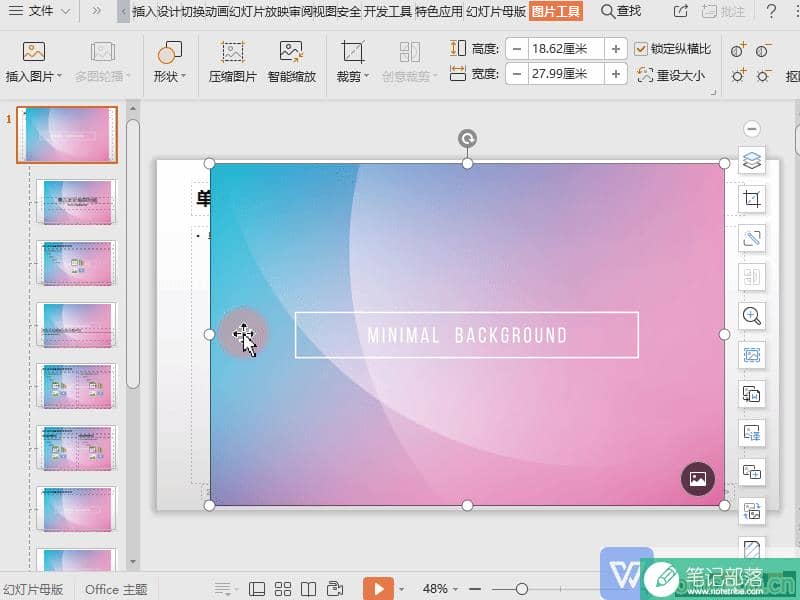Decrease picture height with minus button
This screenshot has height=600, width=800.
click(517, 49)
